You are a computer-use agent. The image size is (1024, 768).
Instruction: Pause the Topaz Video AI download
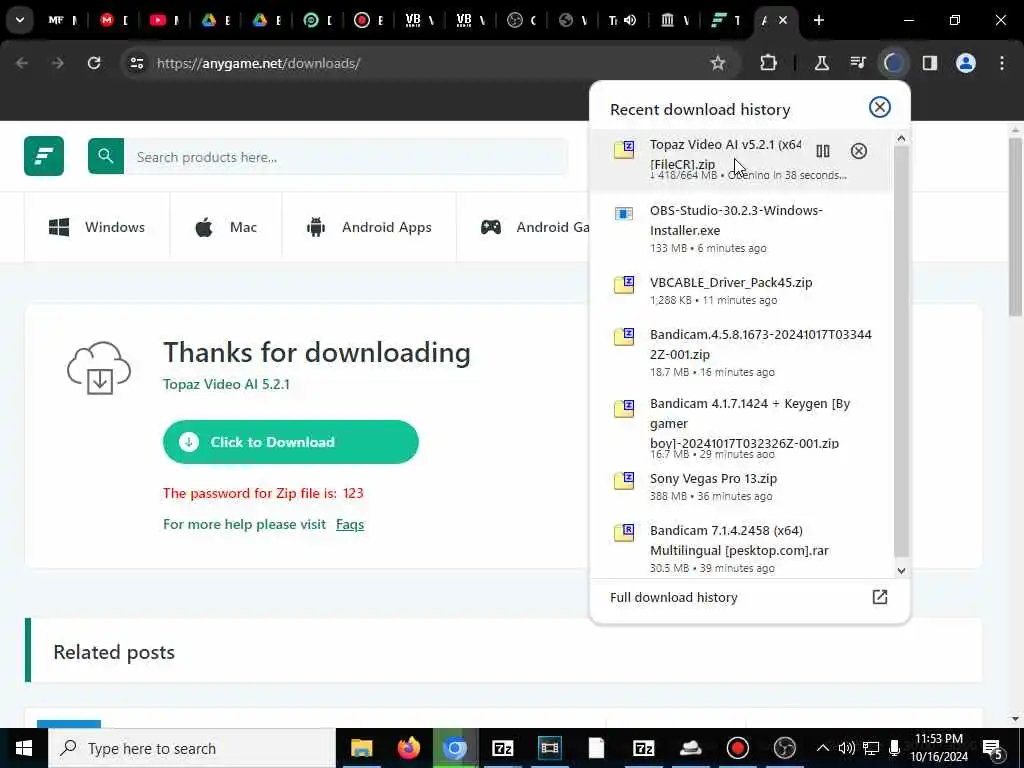[823, 152]
